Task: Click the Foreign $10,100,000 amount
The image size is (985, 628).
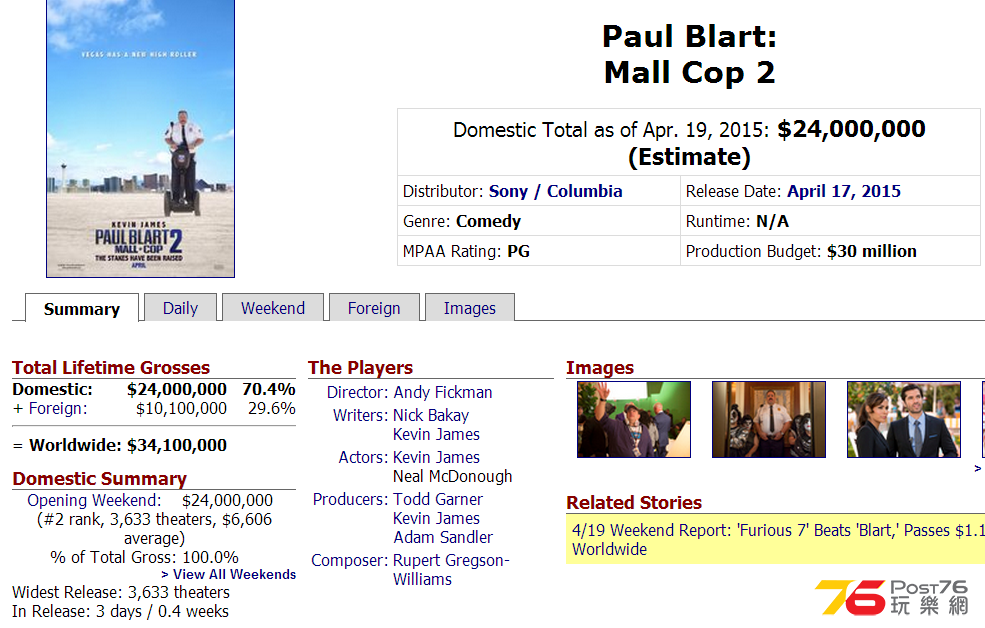Action: click(x=182, y=408)
